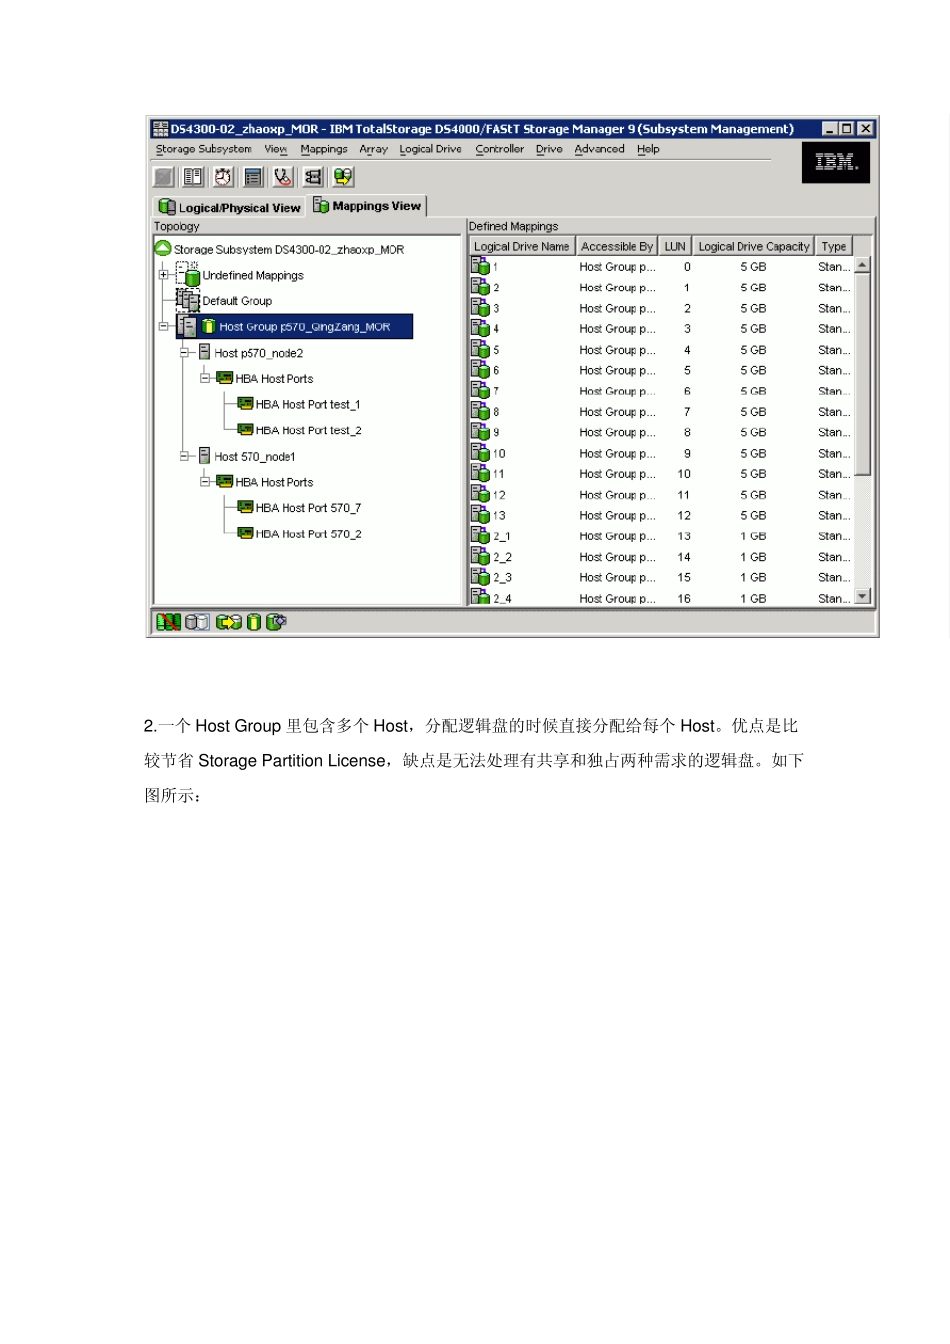Screen dimensions: 950x1344
Task: Select the Default Group tree item
Action: [x=237, y=301]
